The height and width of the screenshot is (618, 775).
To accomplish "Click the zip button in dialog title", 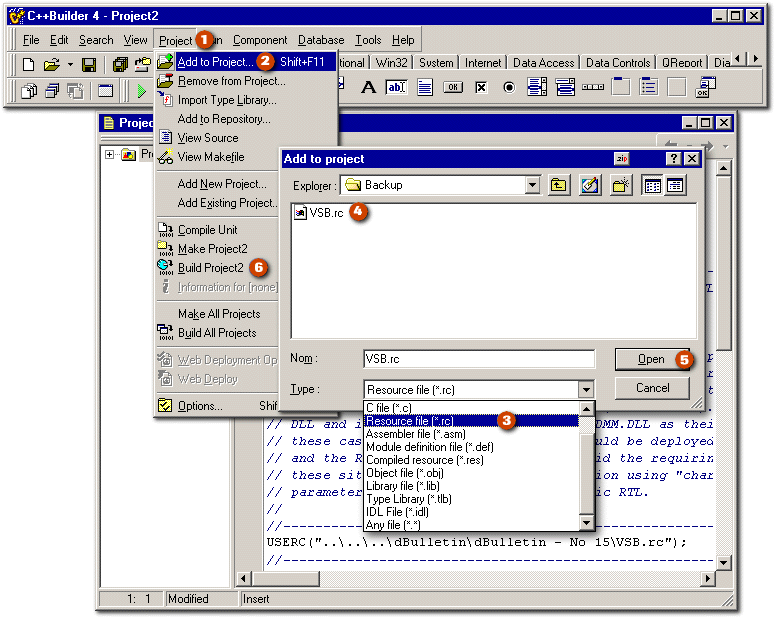I will pos(621,159).
